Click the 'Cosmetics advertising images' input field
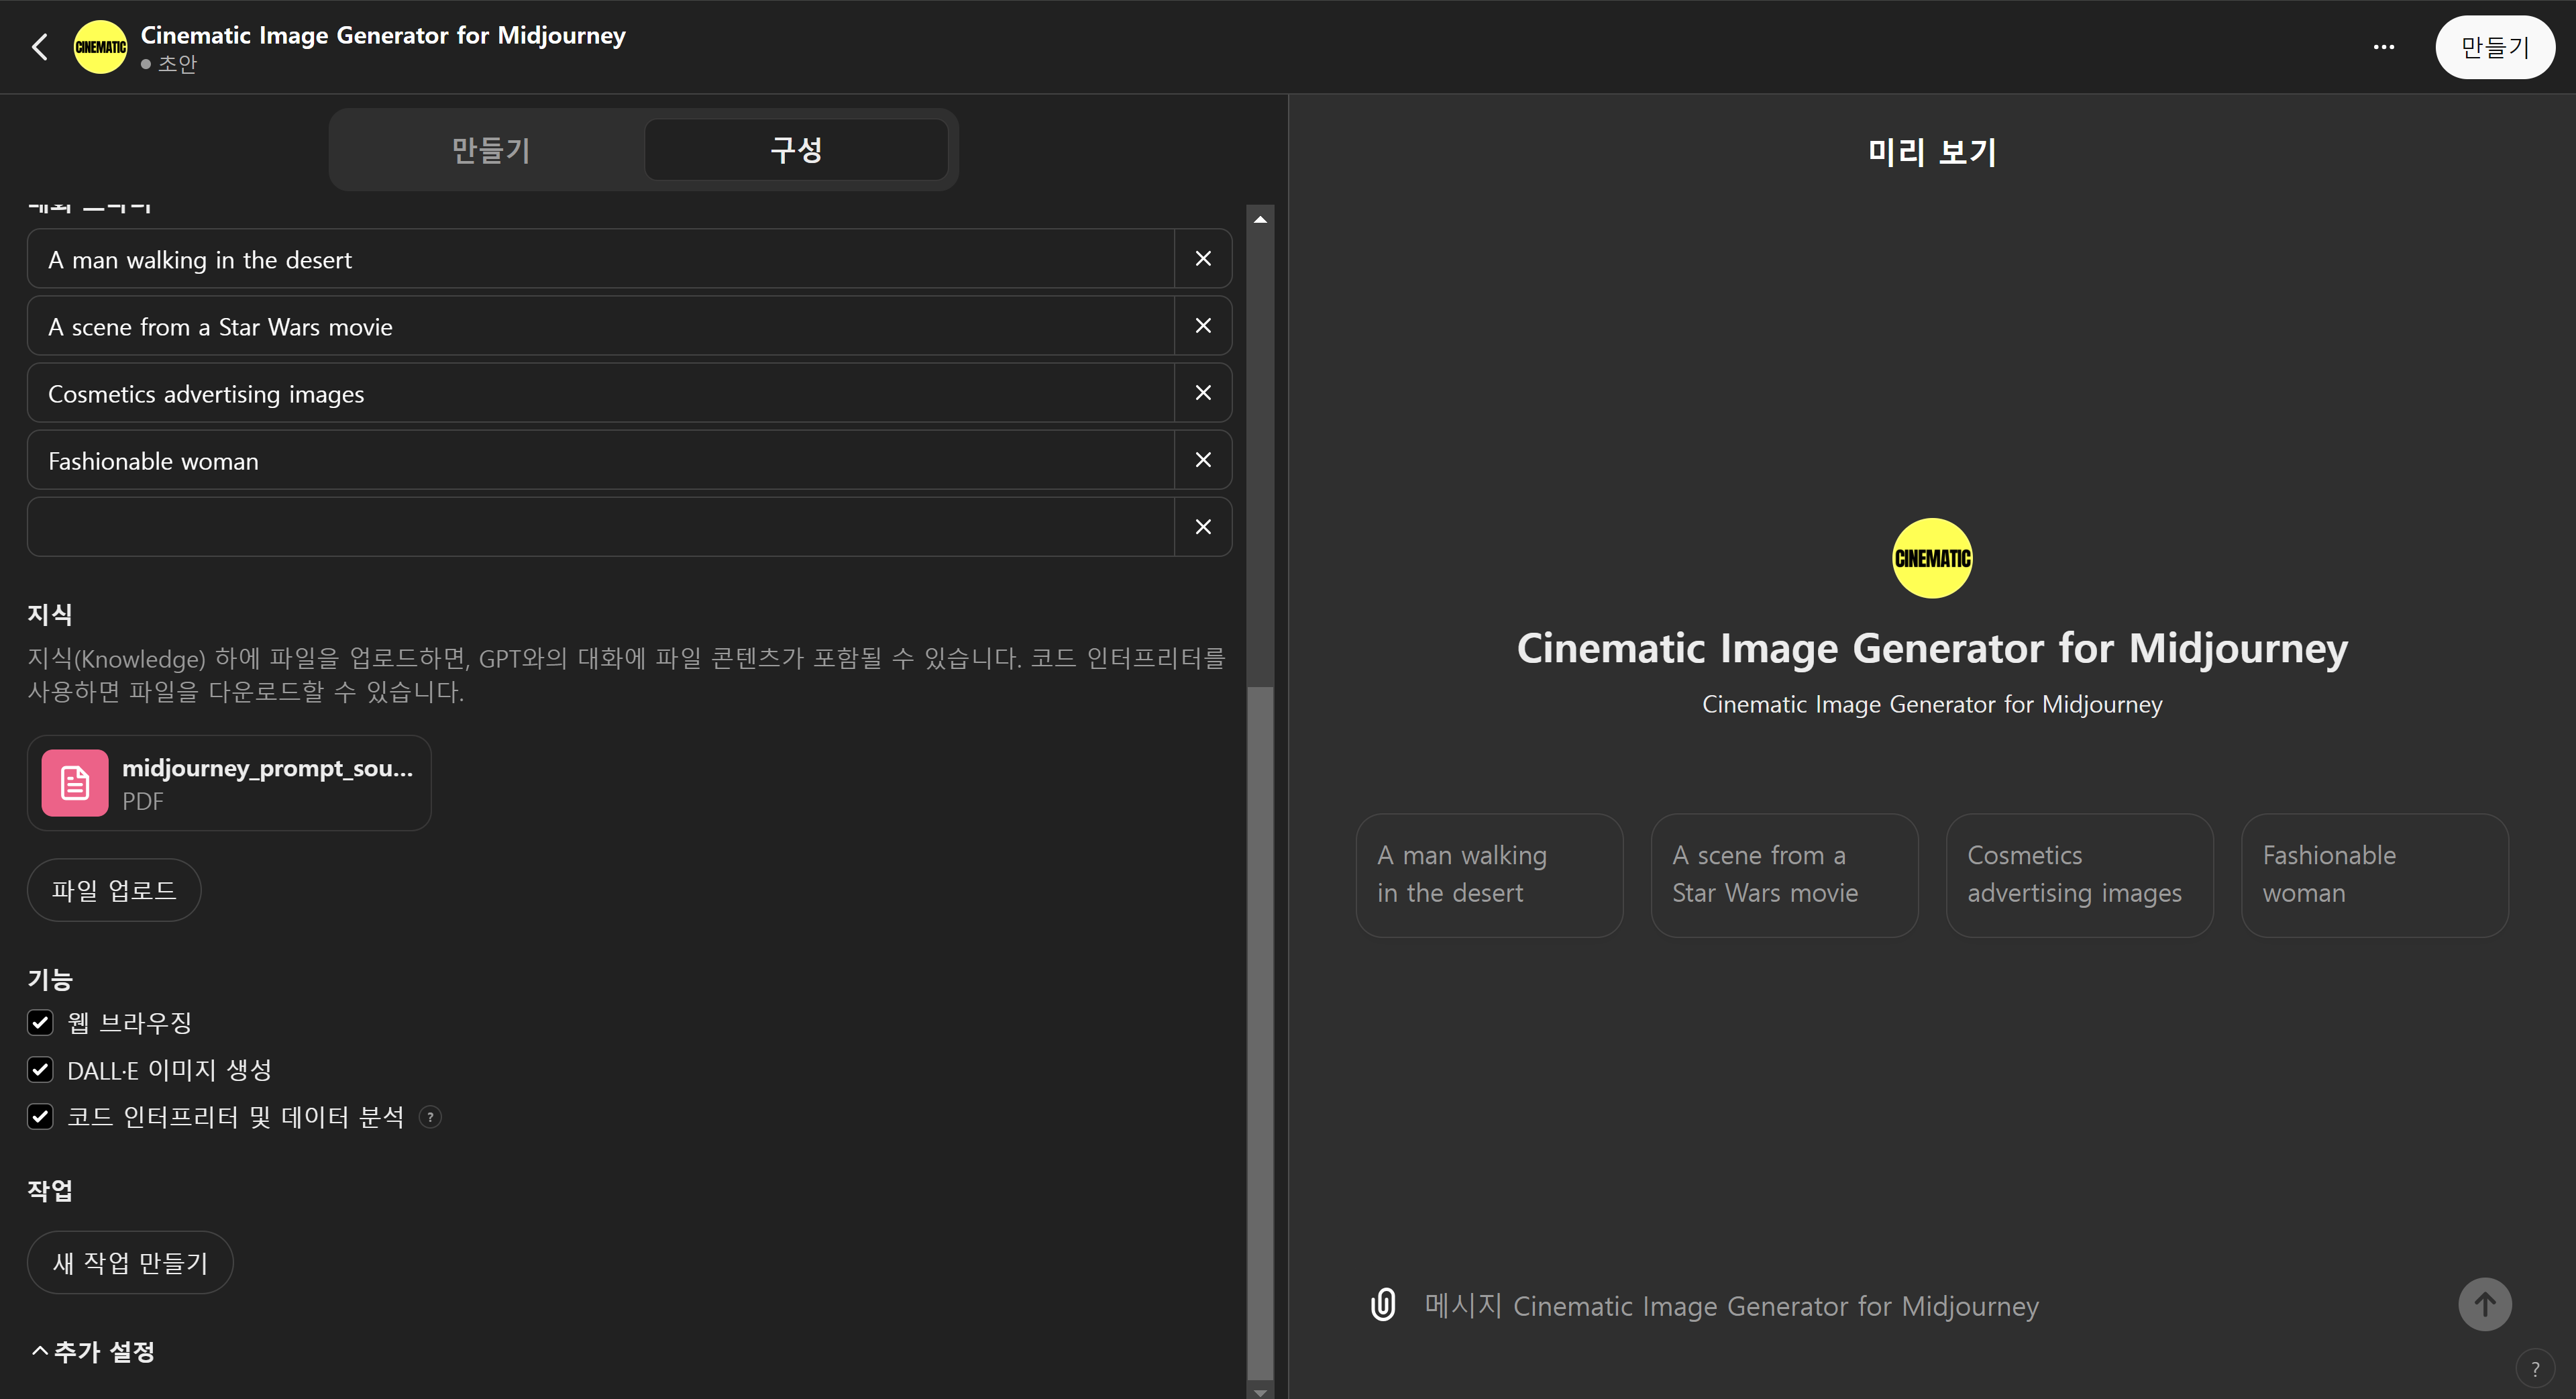Image resolution: width=2576 pixels, height=1399 pixels. (x=600, y=393)
